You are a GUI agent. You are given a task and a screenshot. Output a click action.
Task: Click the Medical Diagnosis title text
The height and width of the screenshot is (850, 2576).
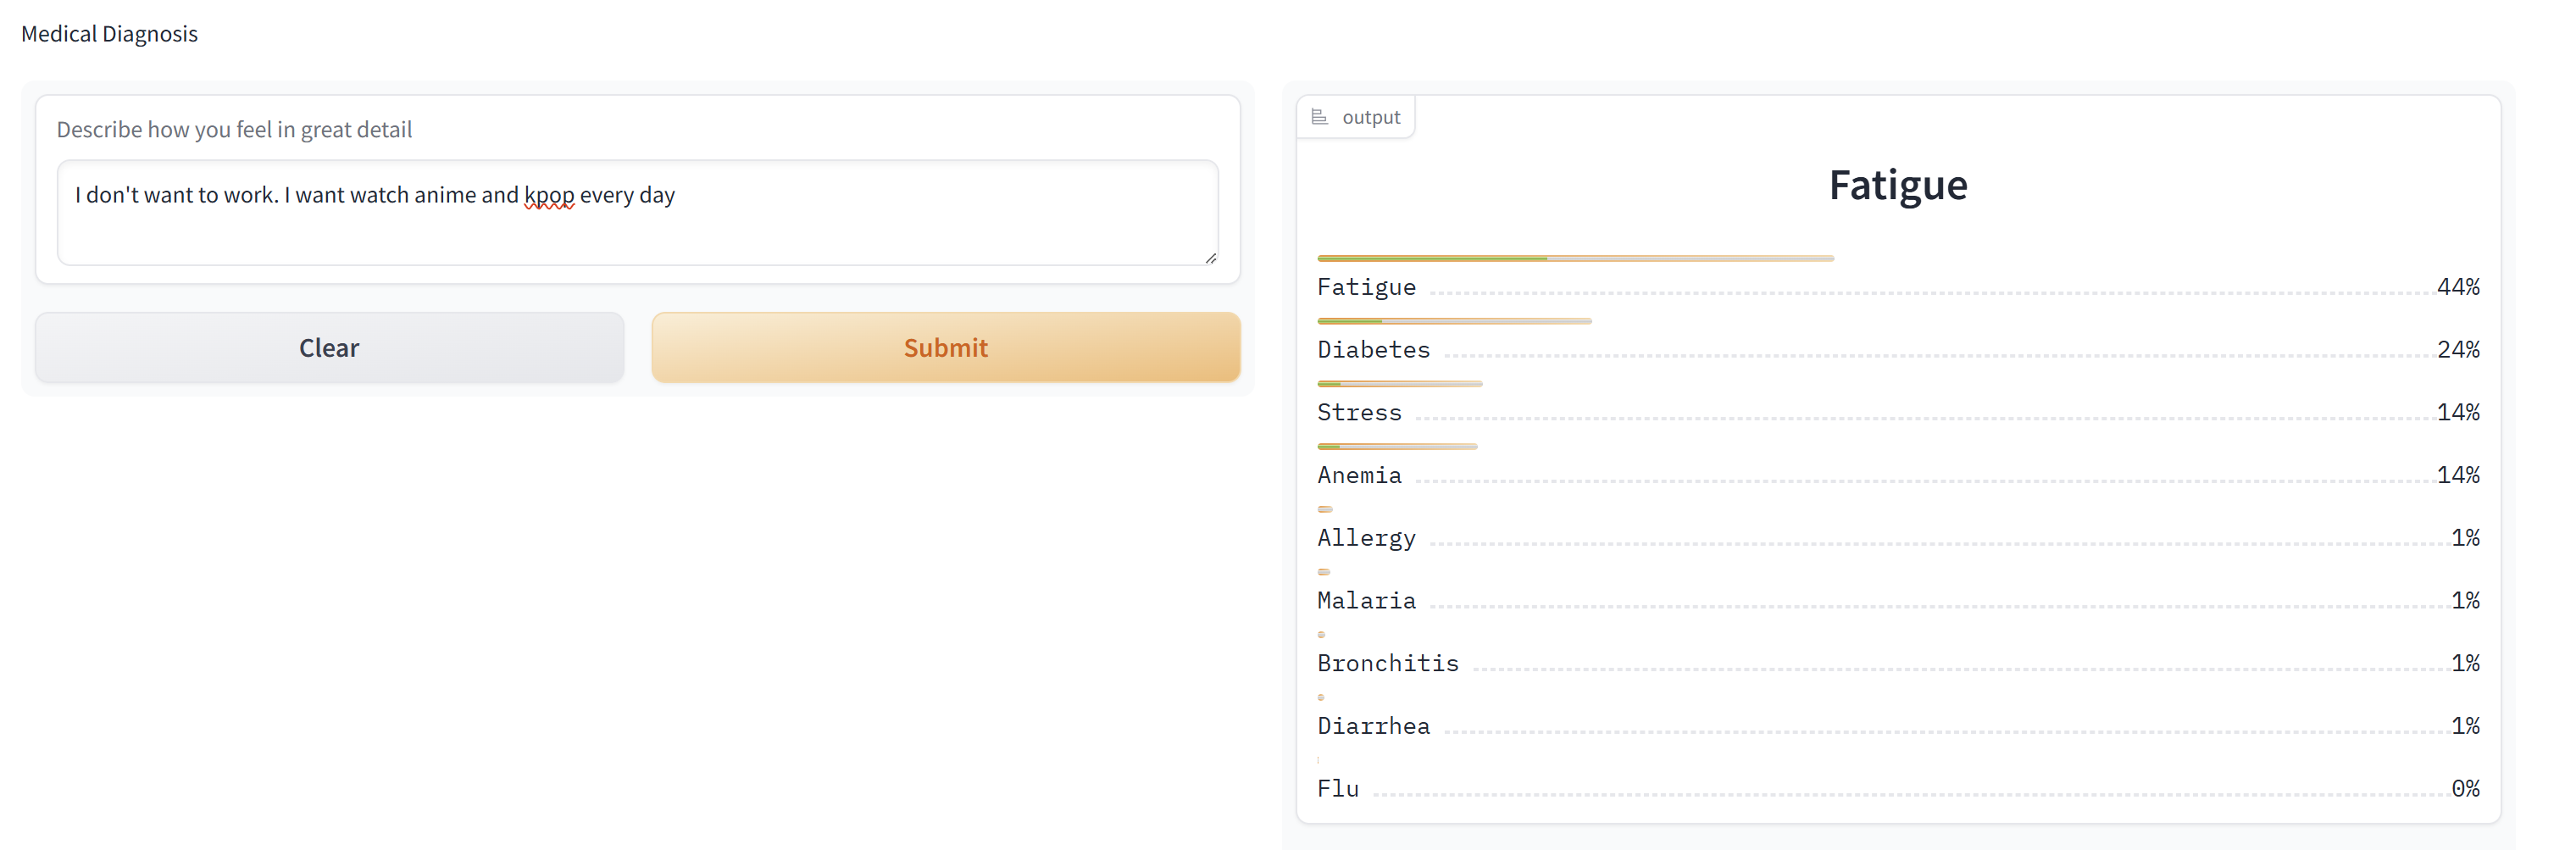(x=110, y=34)
